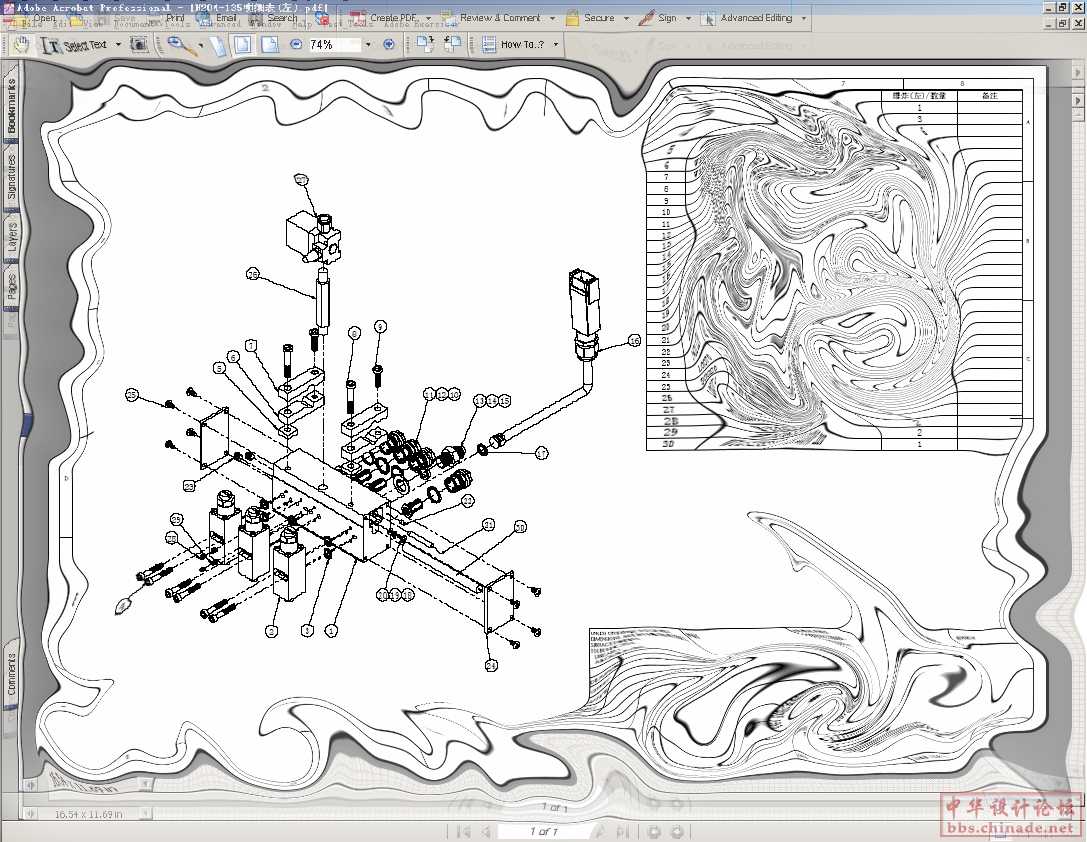Open the Select Text tool dropdown arrow
This screenshot has height=842, width=1087.
(118, 45)
